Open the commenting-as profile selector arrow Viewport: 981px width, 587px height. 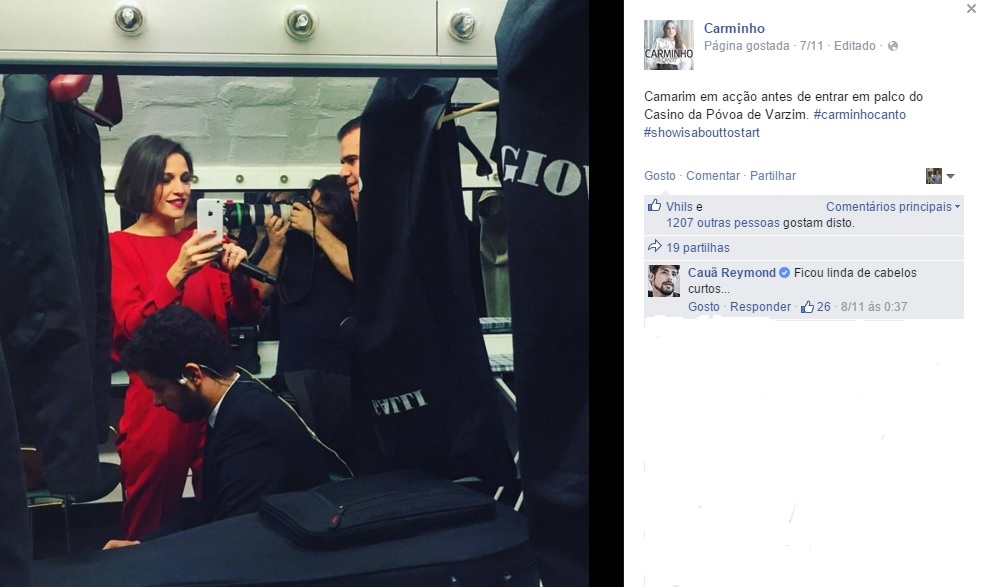[950, 176]
